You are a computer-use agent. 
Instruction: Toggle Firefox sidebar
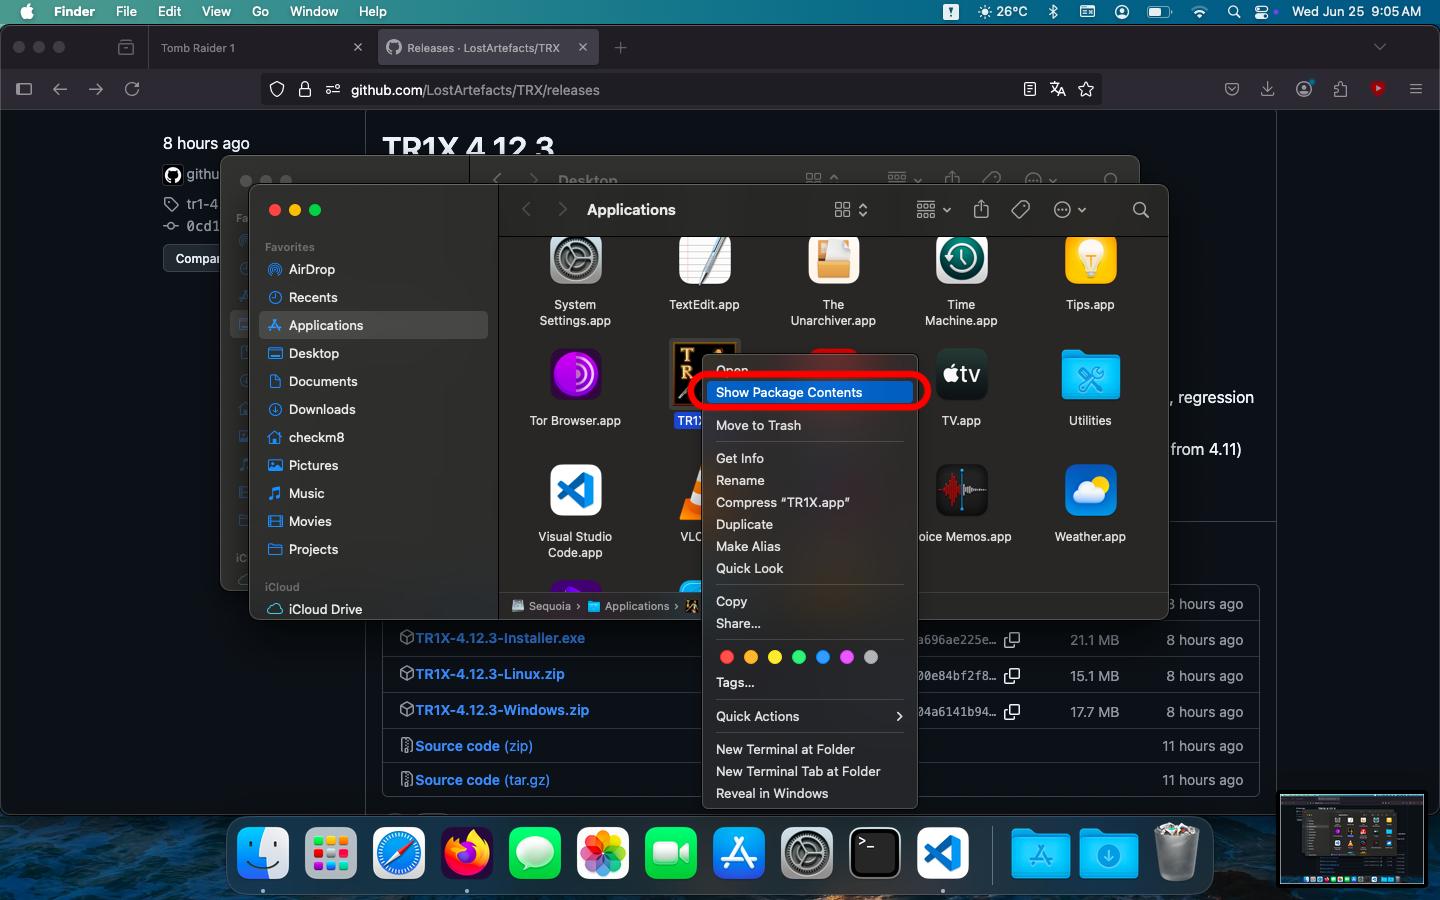click(x=24, y=89)
